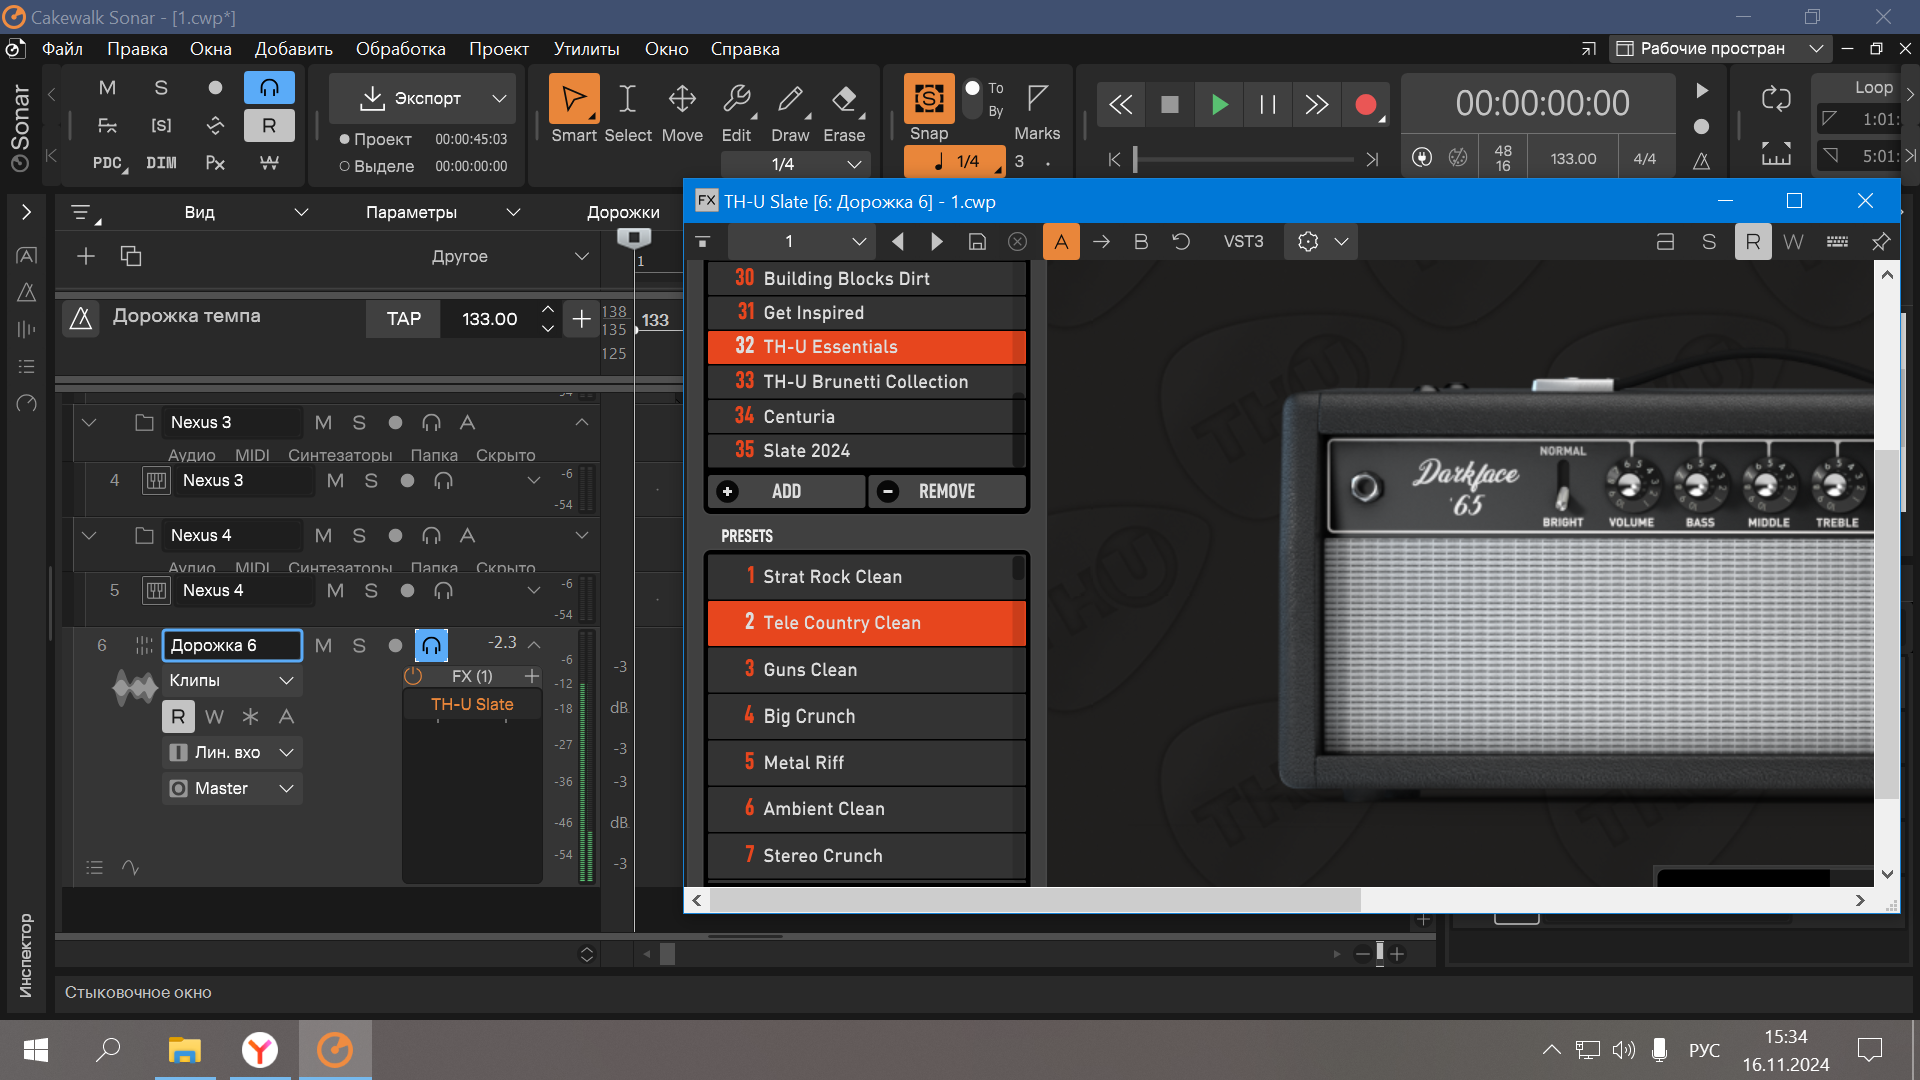The height and width of the screenshot is (1080, 1920).
Task: Fast forward the transport
Action: (1316, 104)
